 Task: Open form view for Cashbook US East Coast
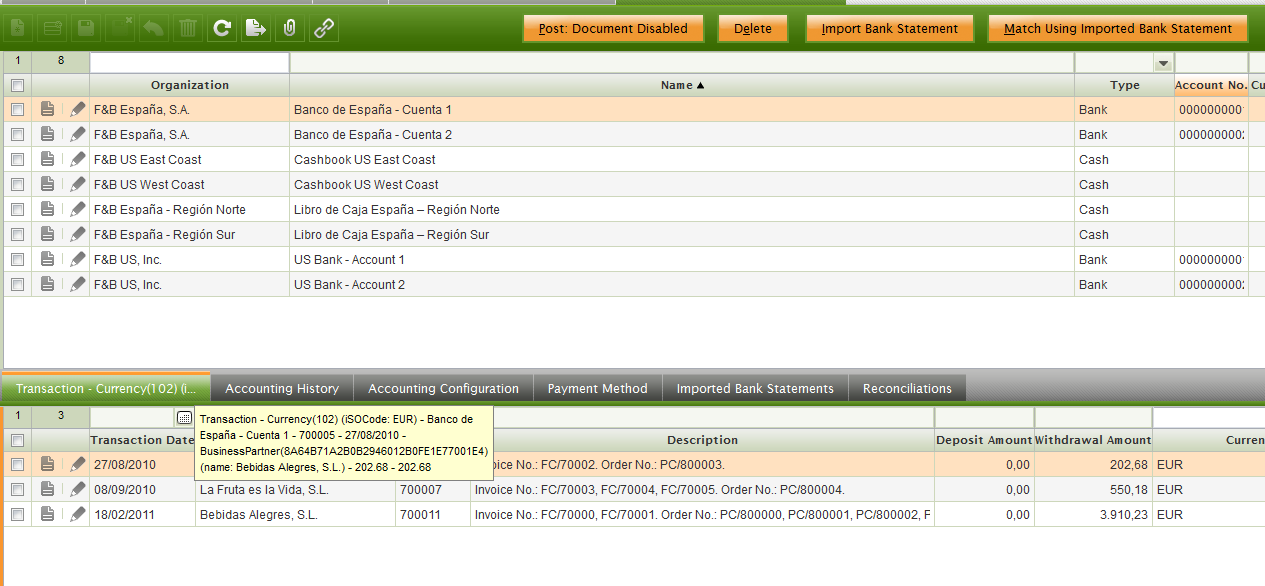pos(47,159)
